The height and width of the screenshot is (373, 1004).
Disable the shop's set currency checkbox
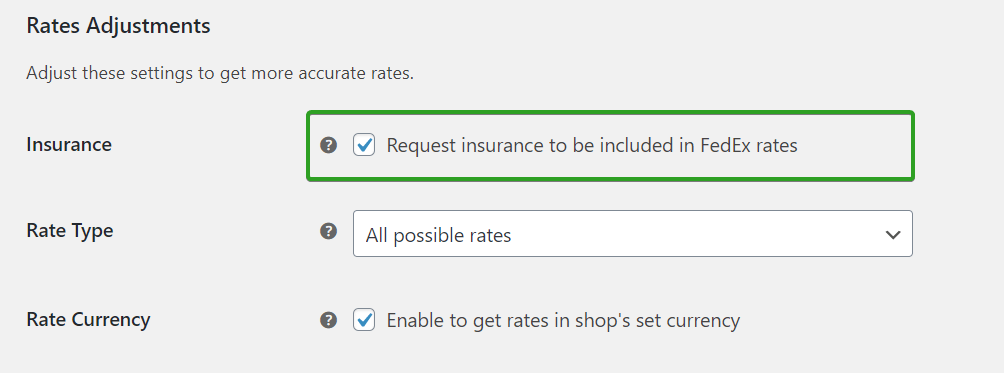(364, 320)
